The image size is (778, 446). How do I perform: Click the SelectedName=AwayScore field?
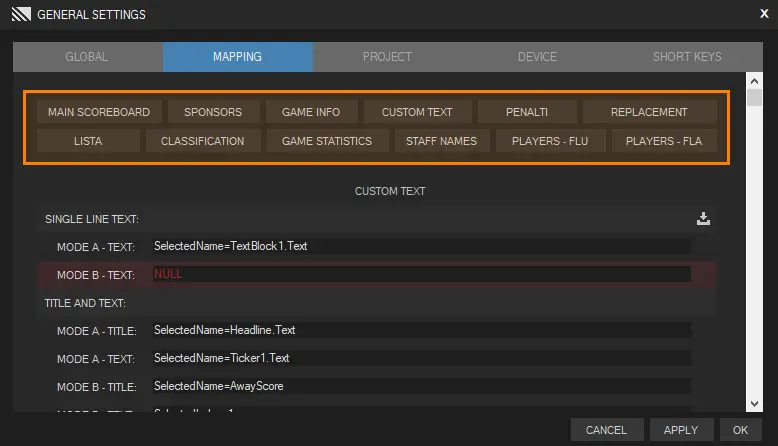click(421, 386)
